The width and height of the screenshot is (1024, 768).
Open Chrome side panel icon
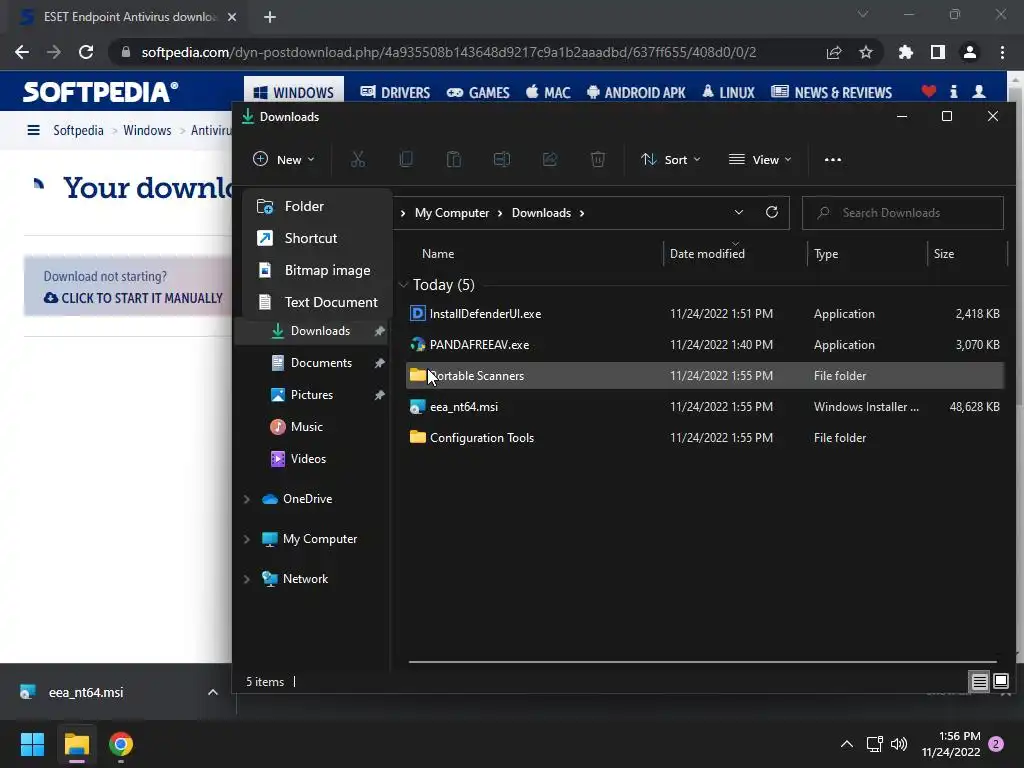(938, 52)
